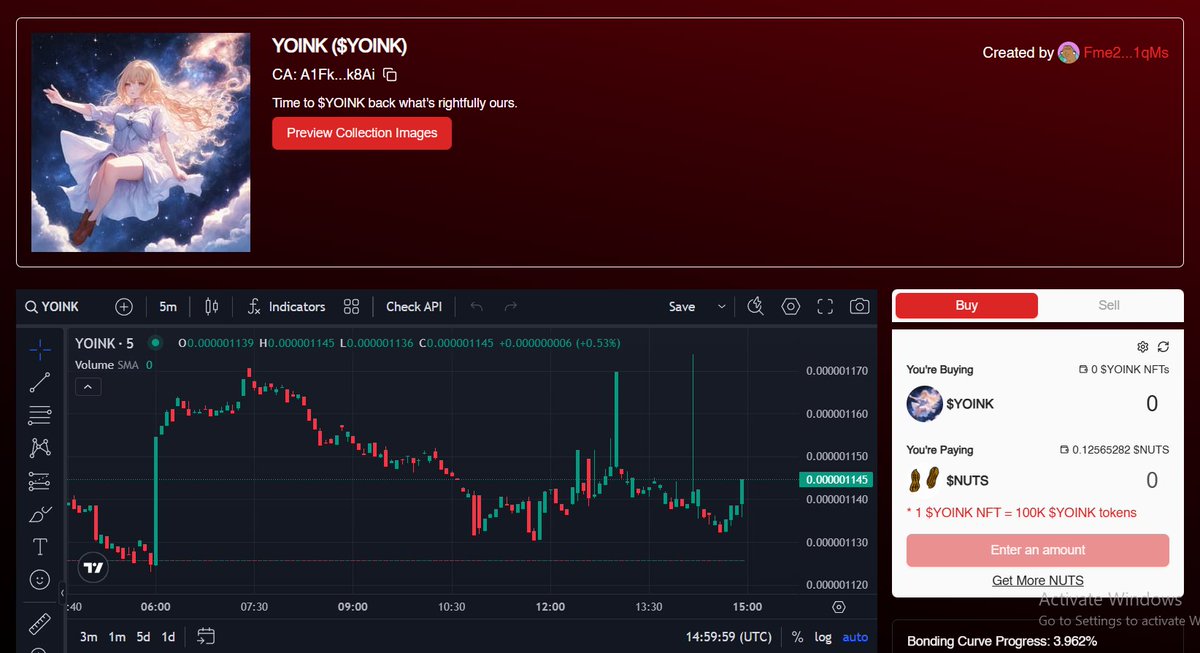
Task: Click the 0 $YOINK NFTs balance
Action: [x=1124, y=370]
